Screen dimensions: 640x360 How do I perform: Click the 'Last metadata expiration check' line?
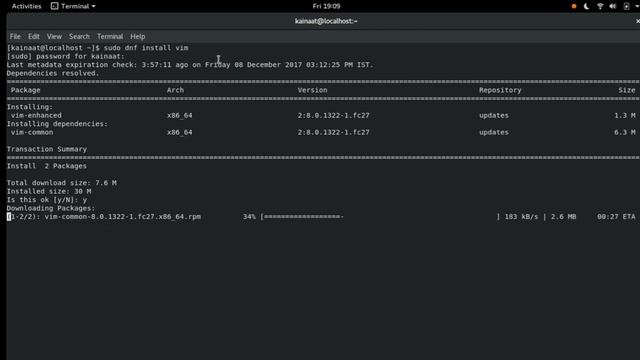click(x=190, y=65)
